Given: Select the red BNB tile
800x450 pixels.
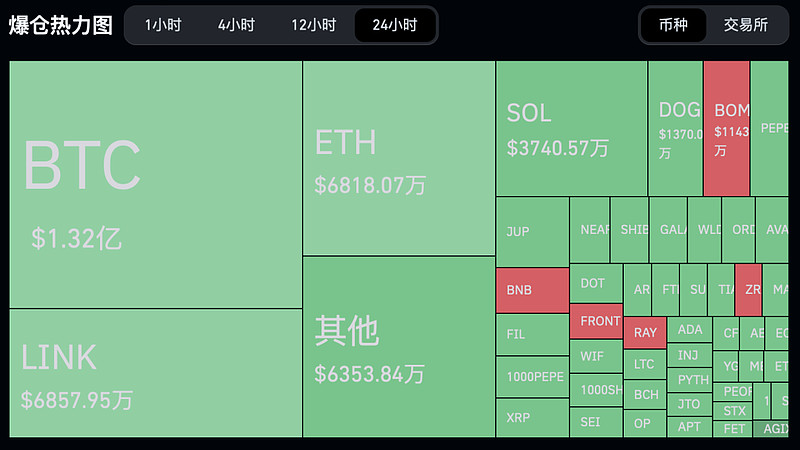Looking at the screenshot, I should pos(532,290).
